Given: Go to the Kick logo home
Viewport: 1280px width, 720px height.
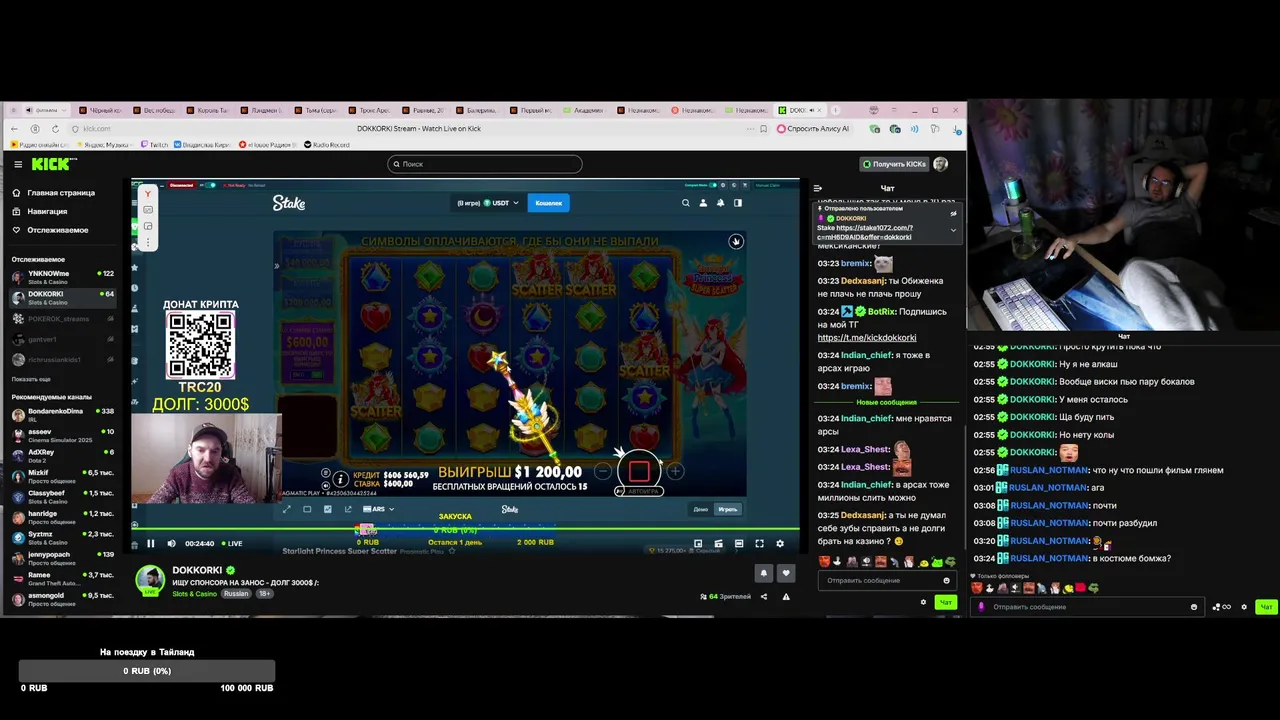Looking at the screenshot, I should (53, 164).
